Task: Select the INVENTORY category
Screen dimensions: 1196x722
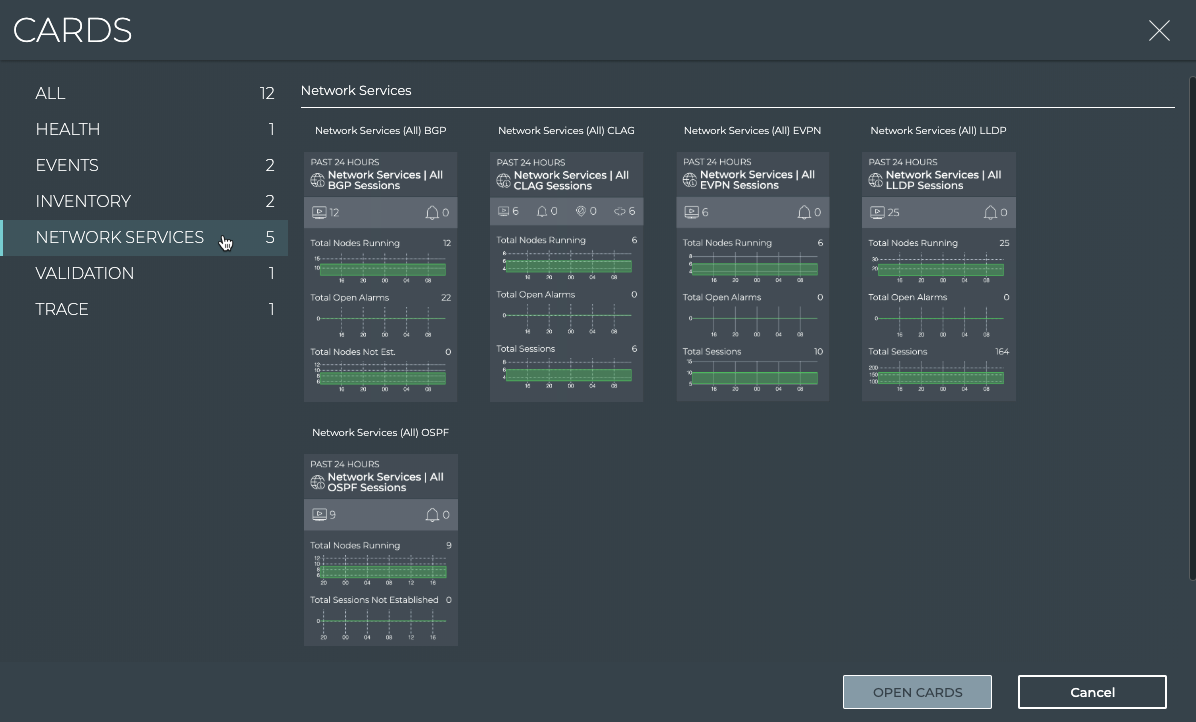Action: (82, 201)
